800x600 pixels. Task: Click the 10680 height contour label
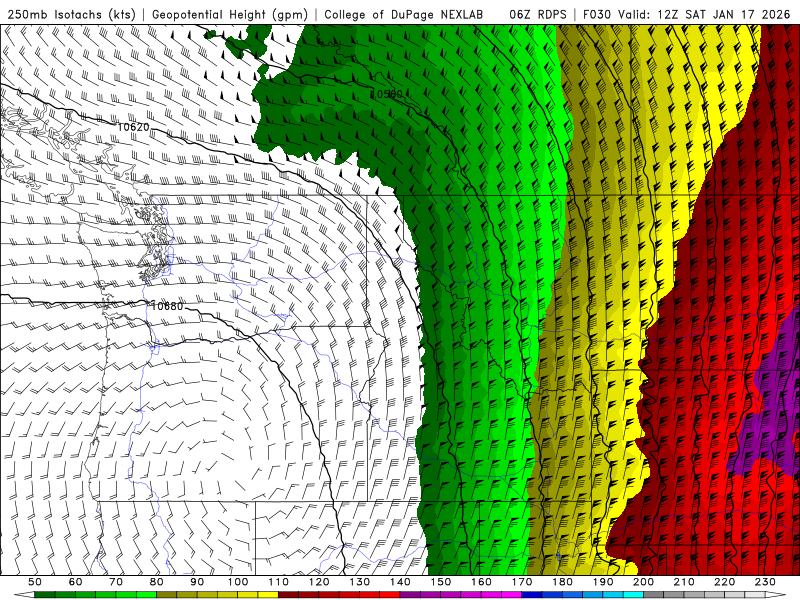coord(167,306)
